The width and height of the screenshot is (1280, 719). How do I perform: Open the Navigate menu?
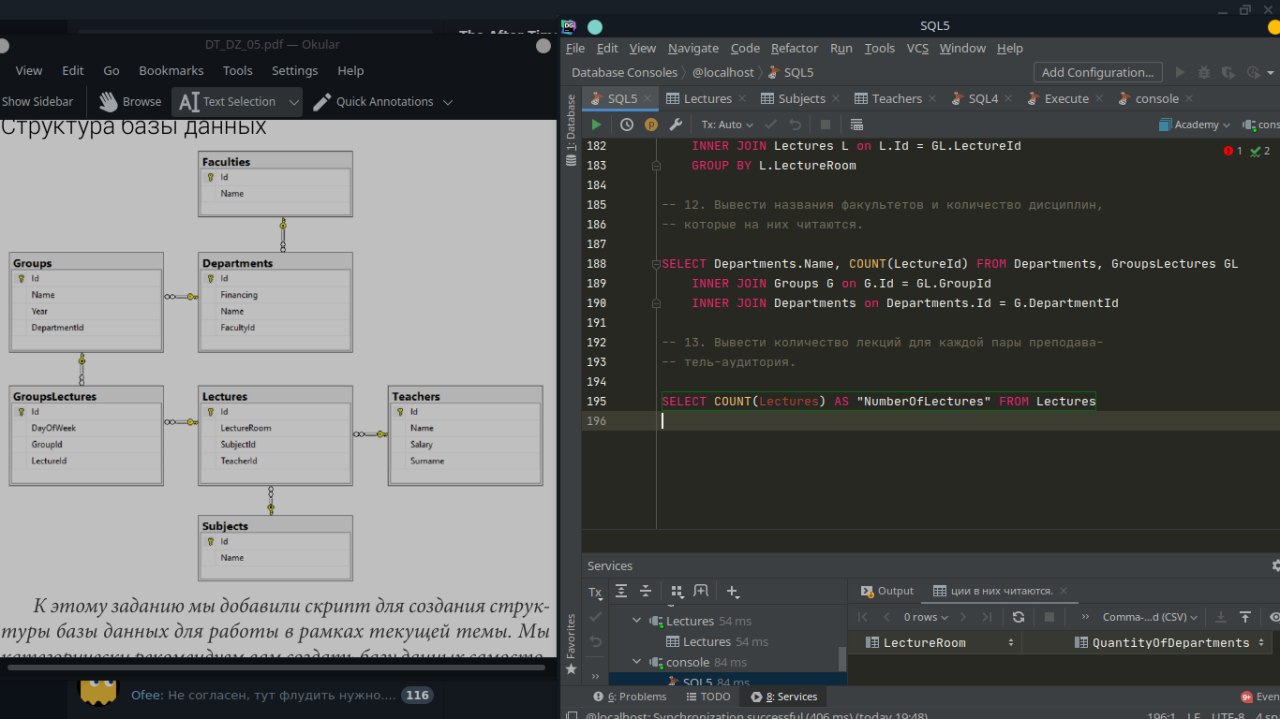pos(693,48)
